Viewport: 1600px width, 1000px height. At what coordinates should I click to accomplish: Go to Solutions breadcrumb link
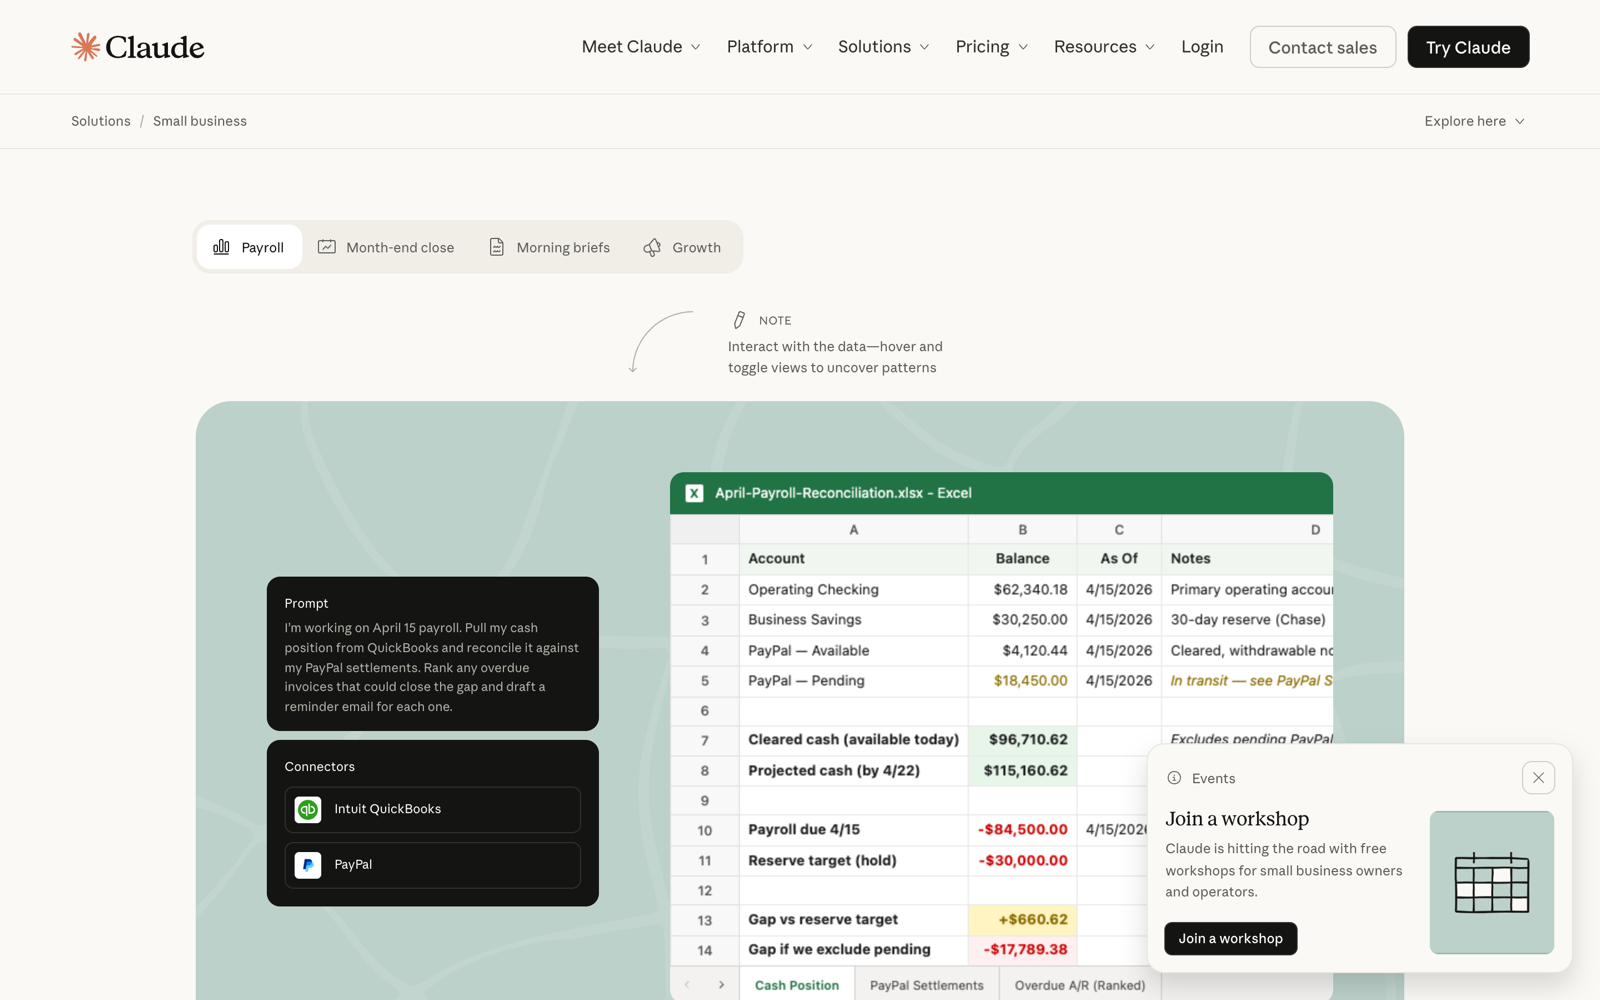[x=101, y=121]
